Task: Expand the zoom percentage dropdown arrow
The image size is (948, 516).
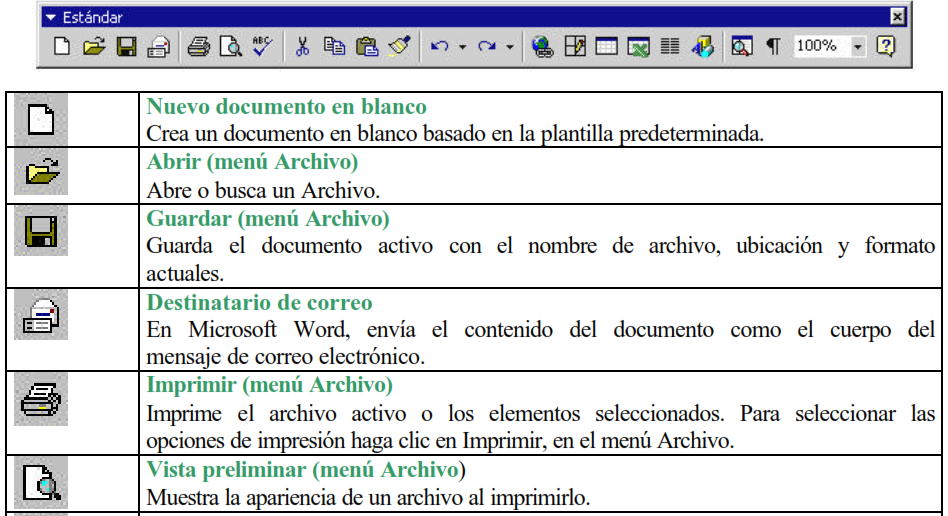Action: (858, 47)
